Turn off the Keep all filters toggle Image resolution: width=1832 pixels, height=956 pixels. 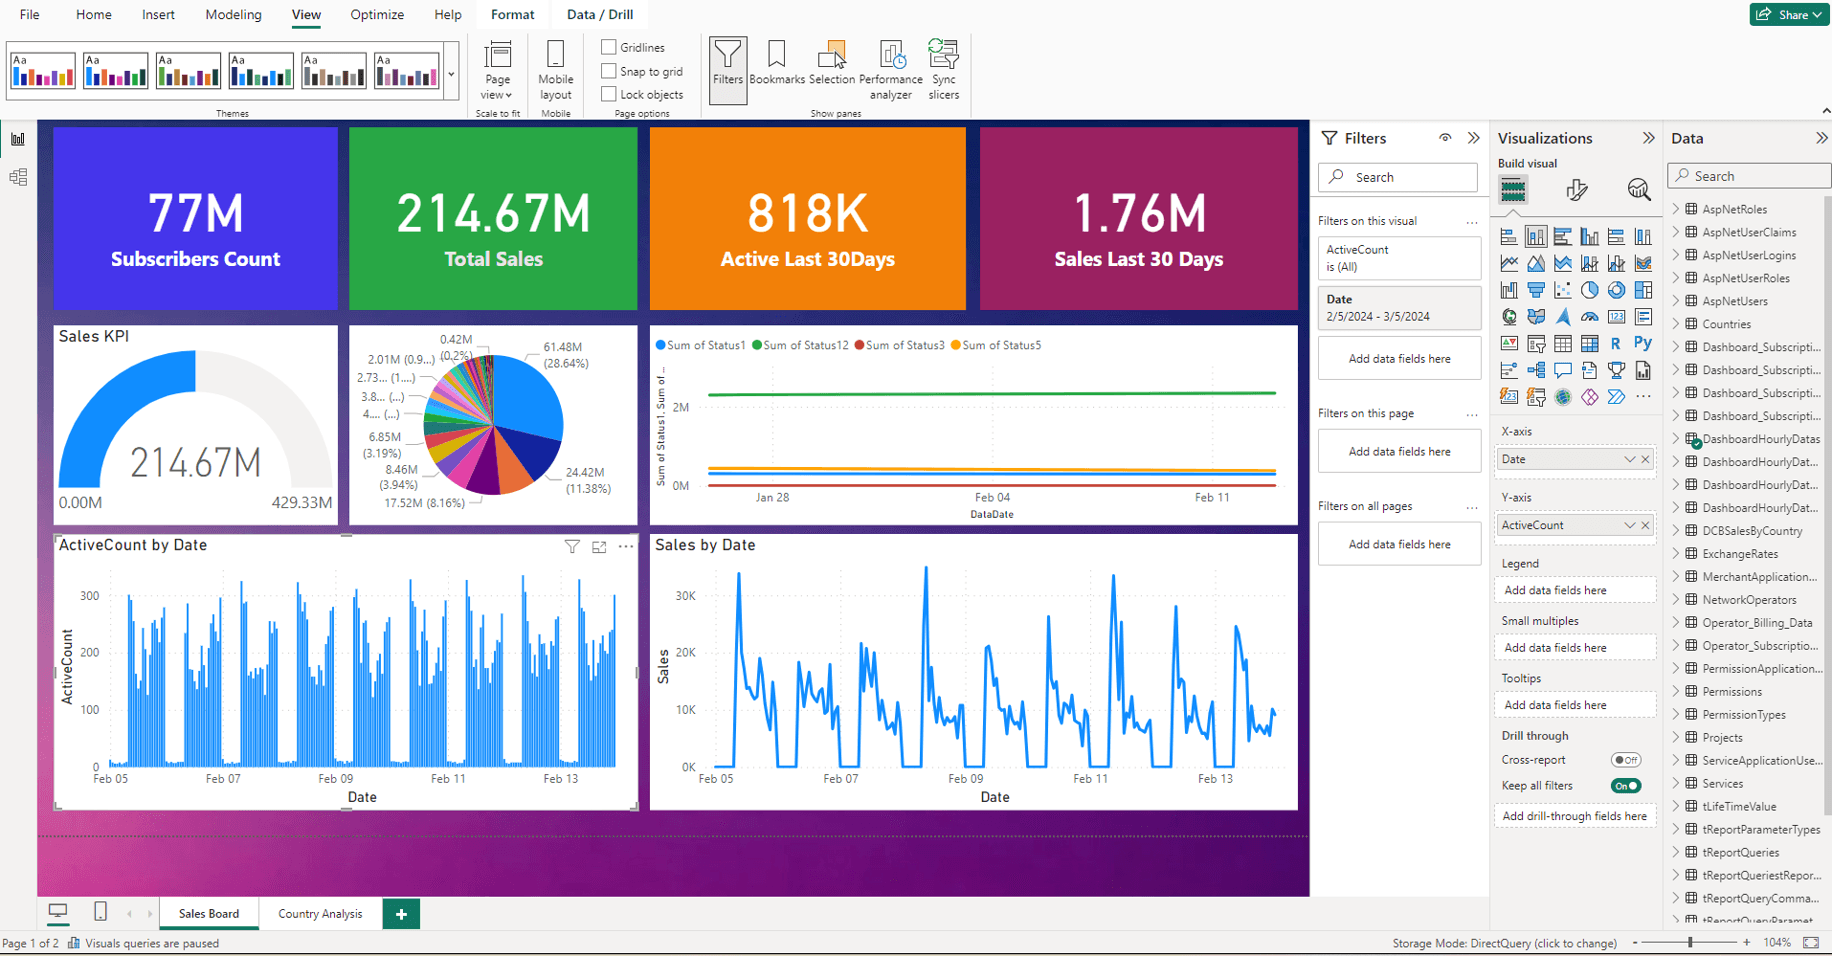1626,786
